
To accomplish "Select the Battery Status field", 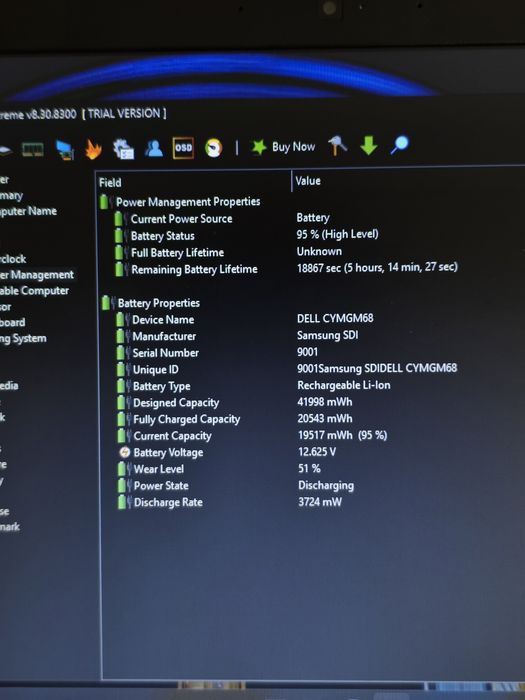I will click(x=162, y=235).
